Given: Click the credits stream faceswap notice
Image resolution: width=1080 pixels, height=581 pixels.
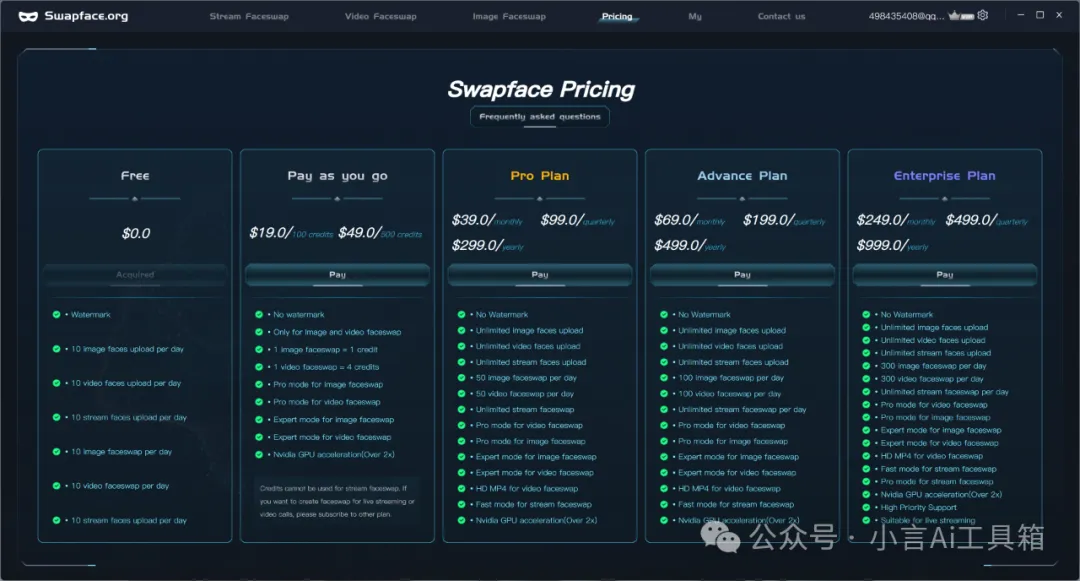Looking at the screenshot, I should coord(337,501).
